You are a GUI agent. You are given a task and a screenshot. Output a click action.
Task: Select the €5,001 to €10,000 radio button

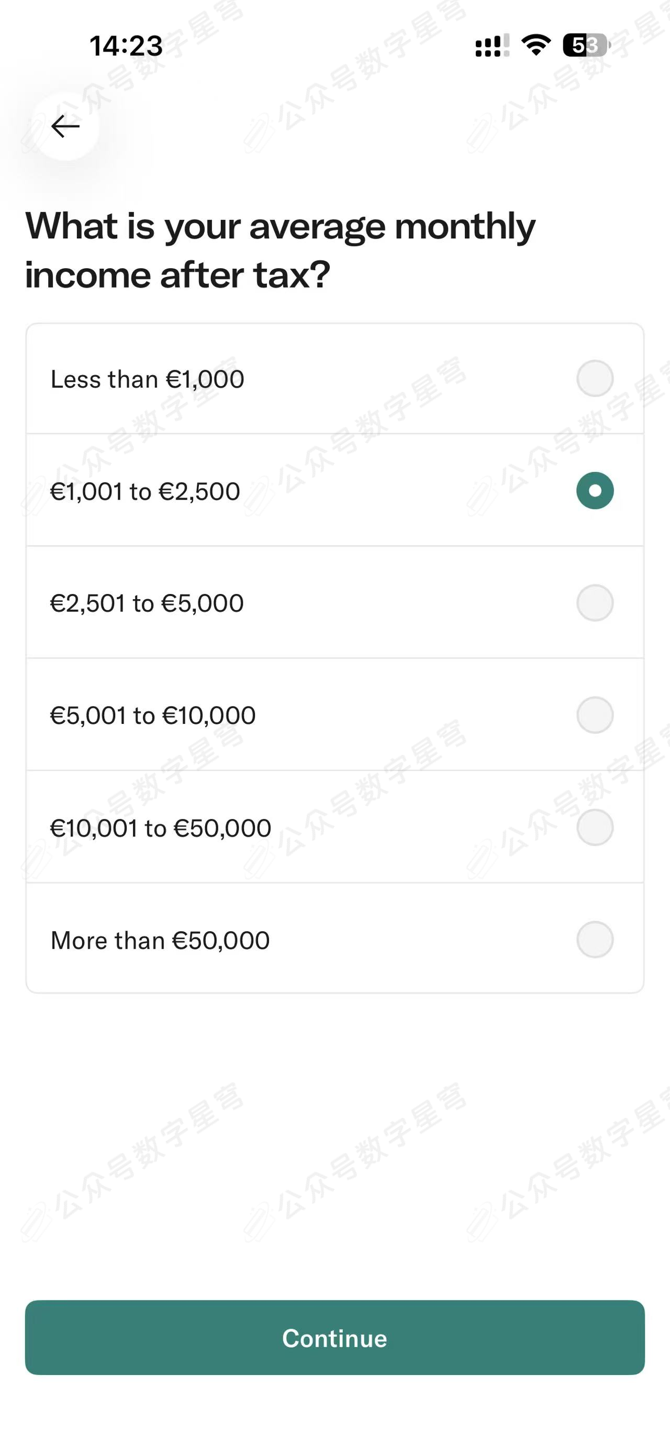coord(594,715)
